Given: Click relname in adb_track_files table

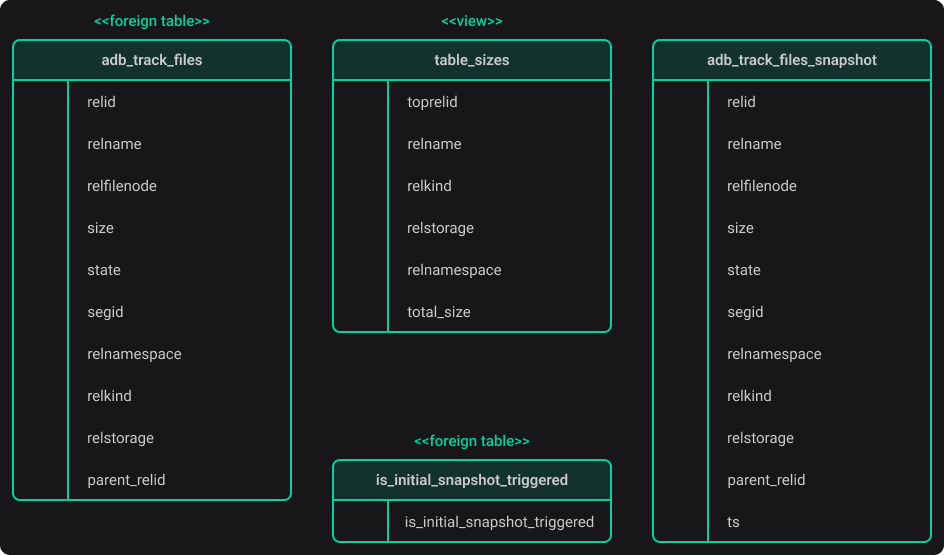Looking at the screenshot, I should (x=114, y=144).
